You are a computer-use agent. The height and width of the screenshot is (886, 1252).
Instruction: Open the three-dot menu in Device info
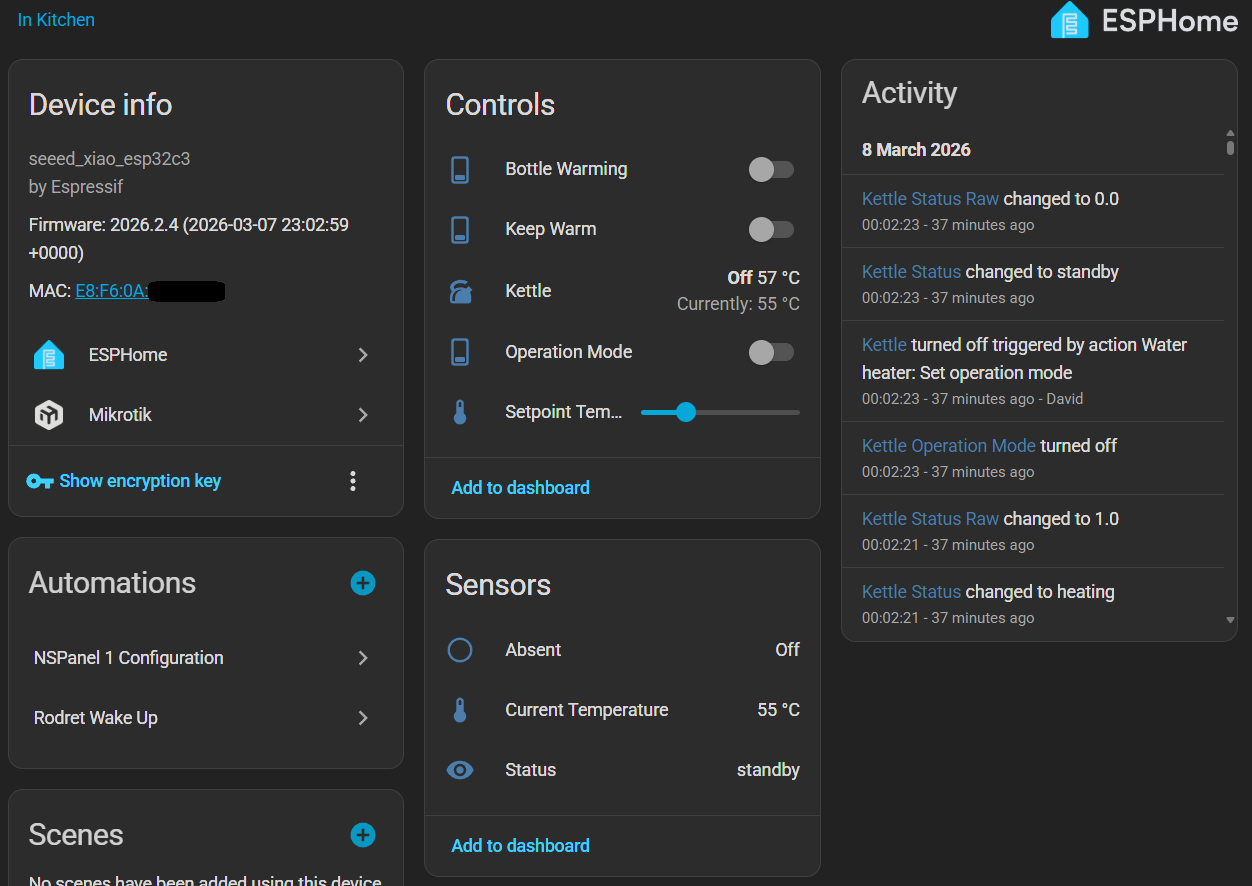click(353, 481)
